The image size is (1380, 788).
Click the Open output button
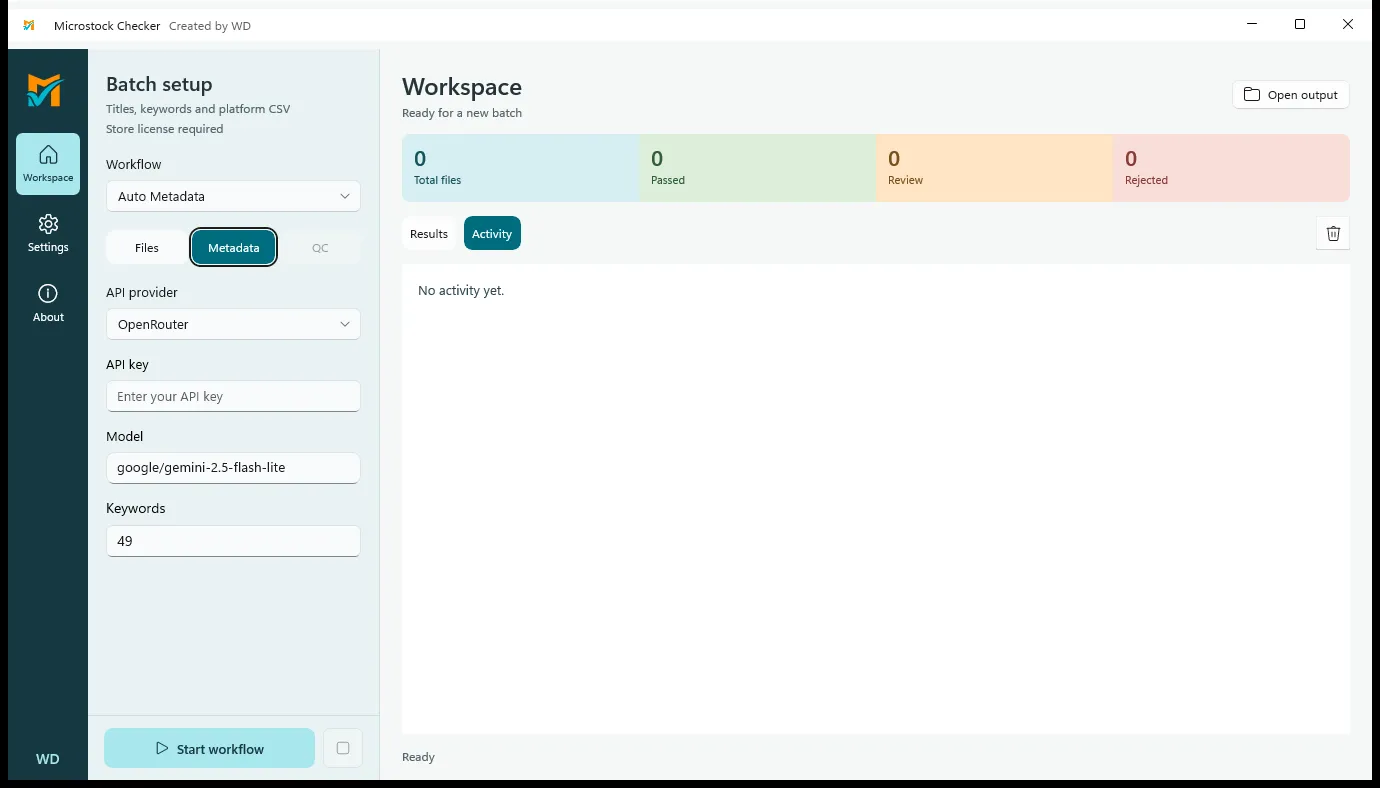[x=1291, y=95]
